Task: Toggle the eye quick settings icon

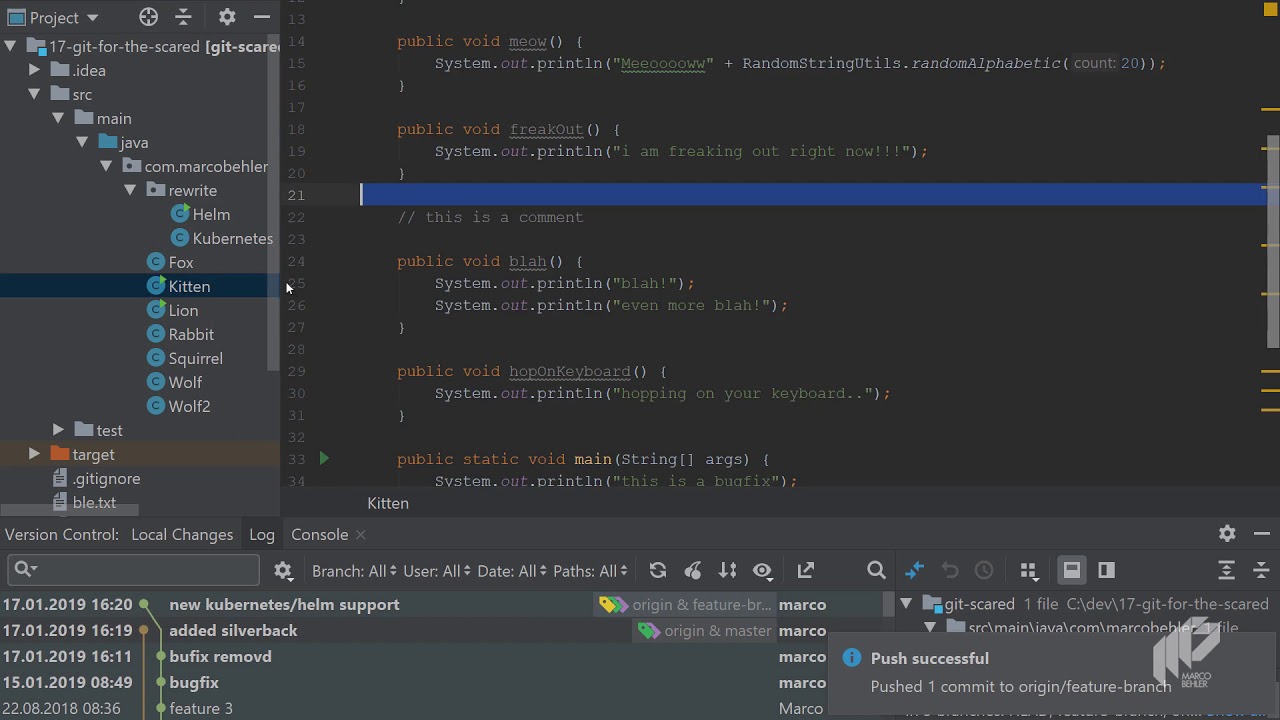Action: tap(763, 570)
